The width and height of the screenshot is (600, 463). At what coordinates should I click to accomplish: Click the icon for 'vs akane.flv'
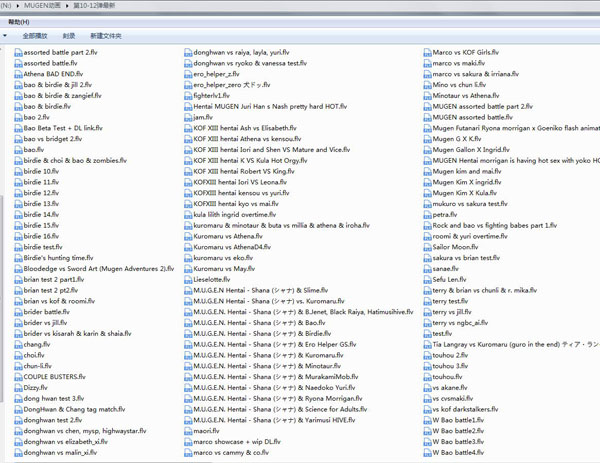(x=427, y=388)
